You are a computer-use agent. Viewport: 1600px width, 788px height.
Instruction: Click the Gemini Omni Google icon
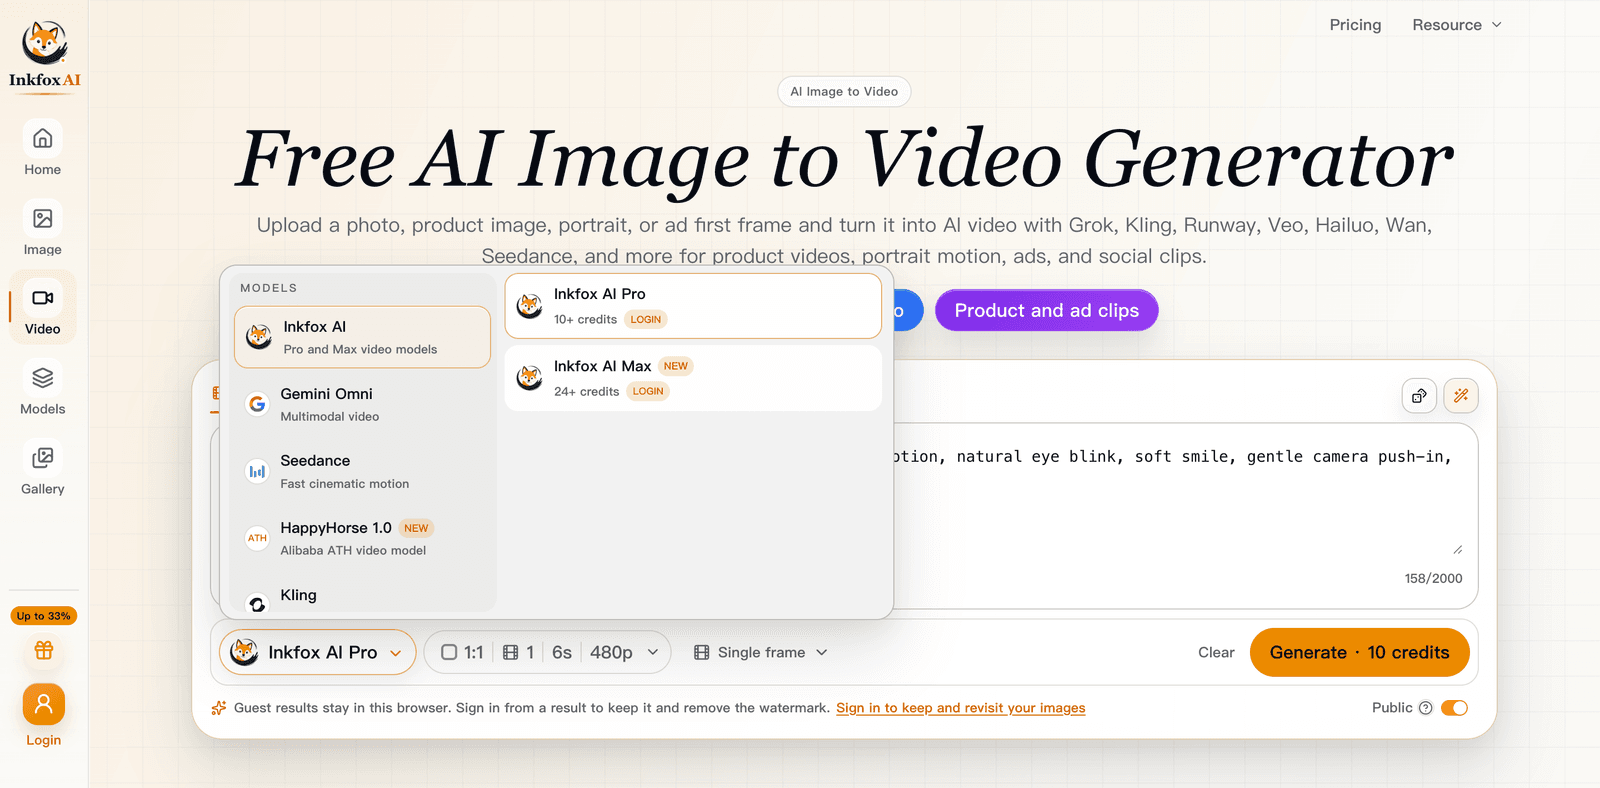pyautogui.click(x=257, y=404)
